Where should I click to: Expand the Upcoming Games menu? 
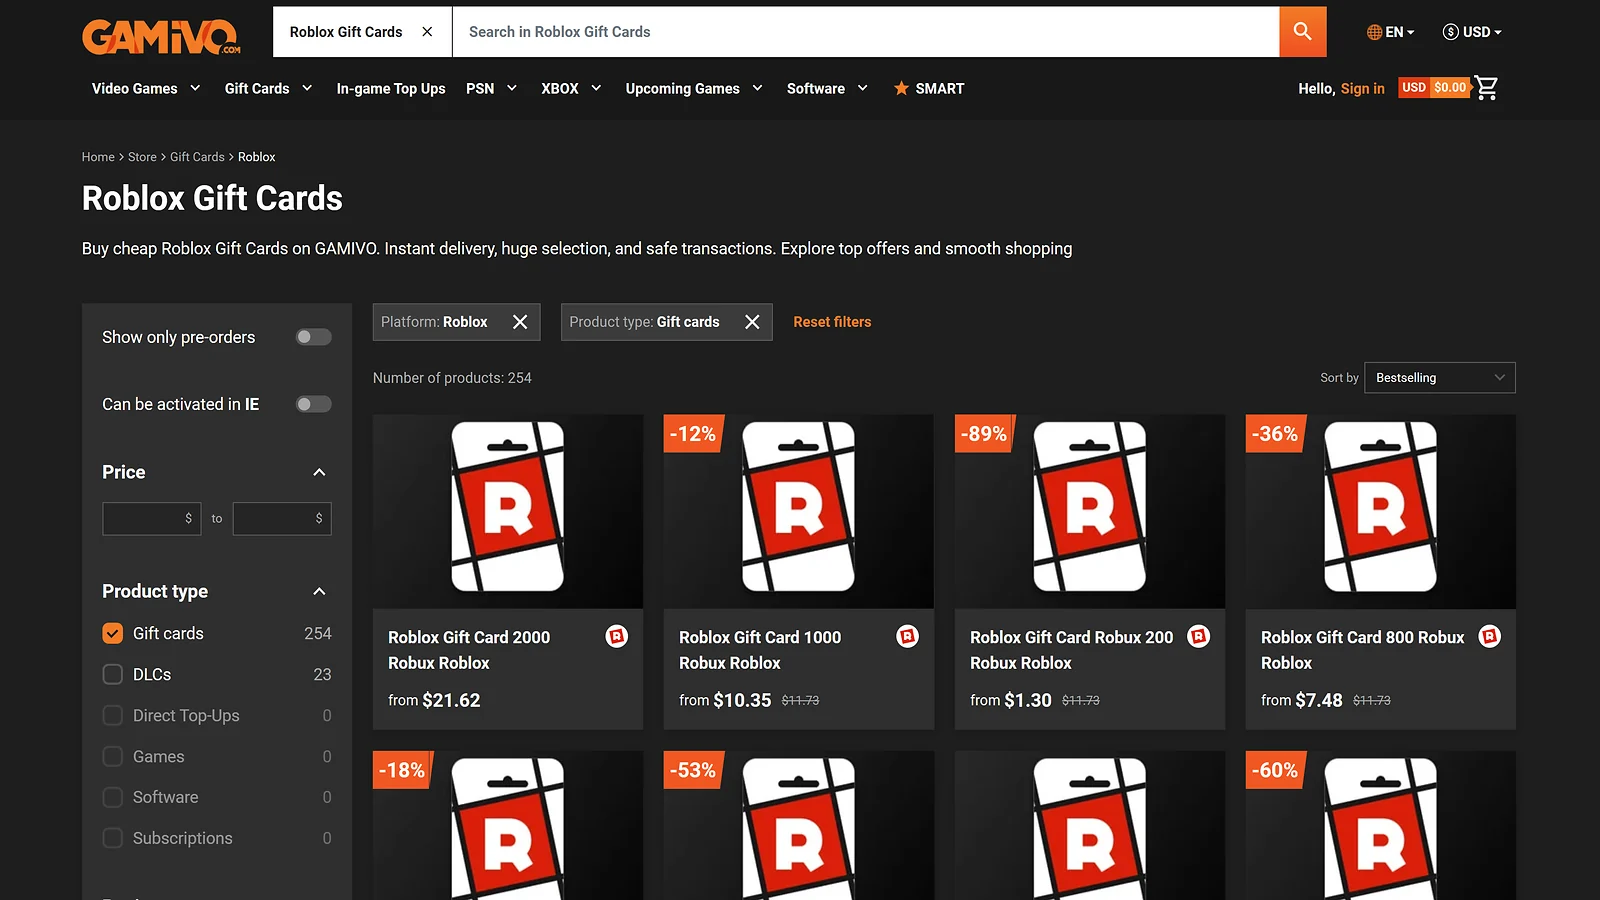694,88
